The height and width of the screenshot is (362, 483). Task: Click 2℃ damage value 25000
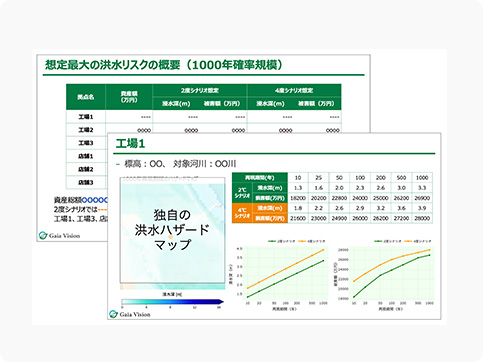pyautogui.click(x=381, y=198)
